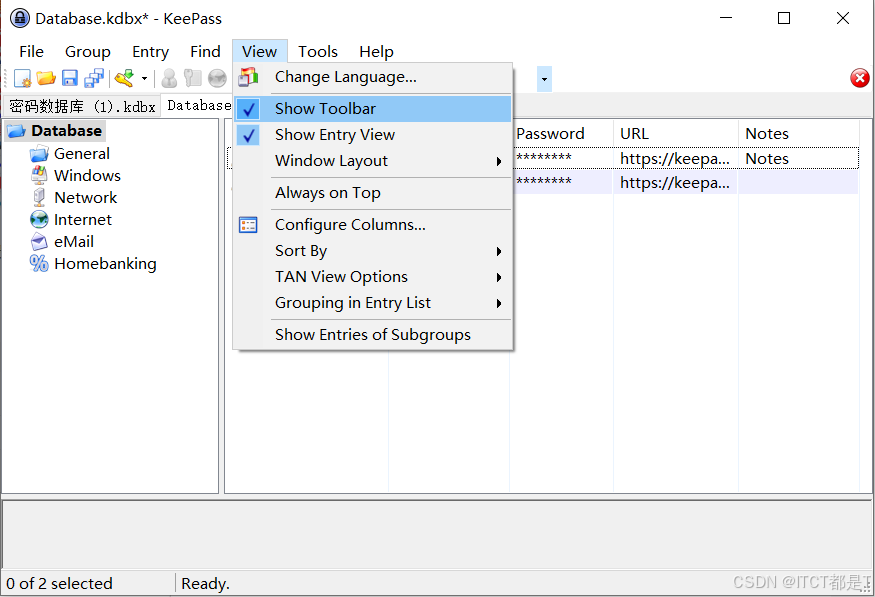
Task: Expand the TAN View Options submenu arrow
Action: pyautogui.click(x=499, y=277)
